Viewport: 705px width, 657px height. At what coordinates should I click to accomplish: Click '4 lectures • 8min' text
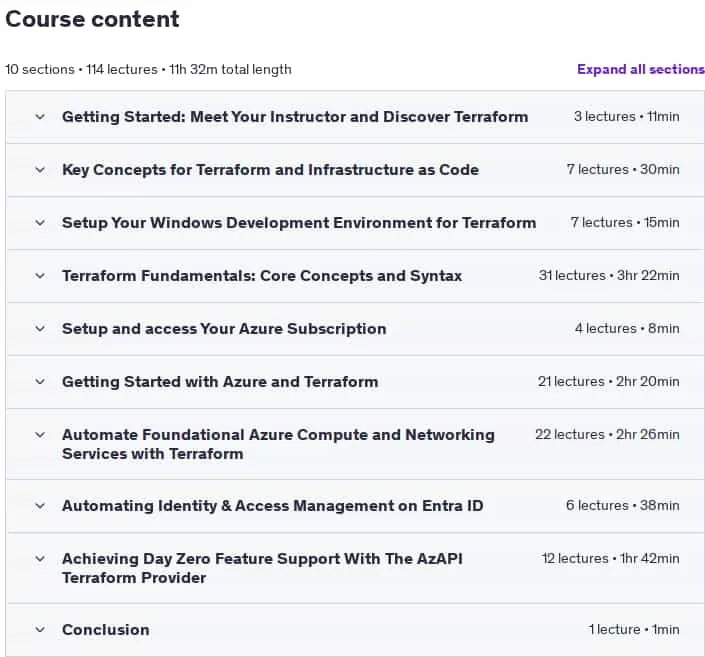(627, 328)
